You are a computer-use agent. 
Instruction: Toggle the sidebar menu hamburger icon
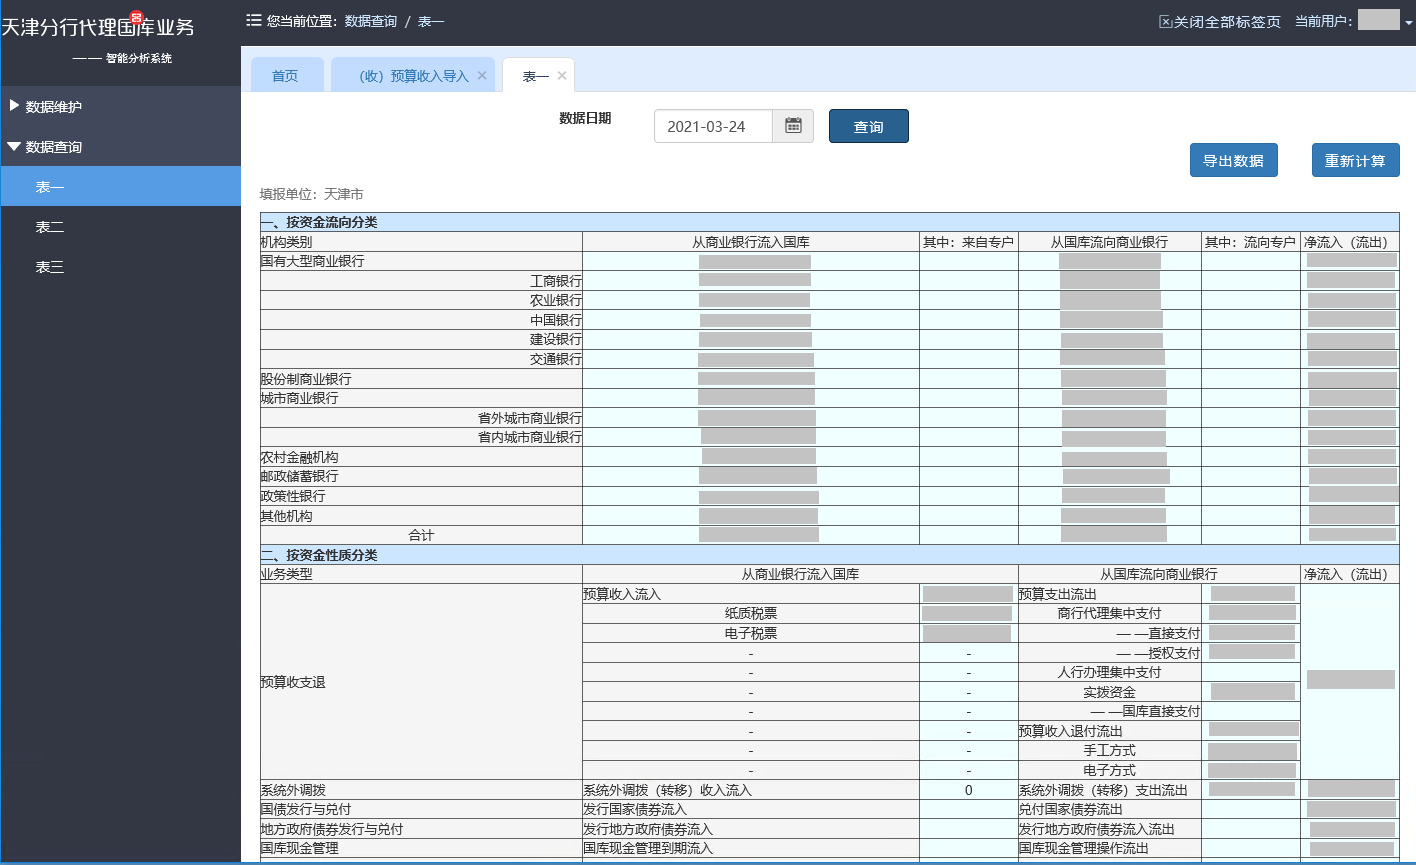click(254, 20)
